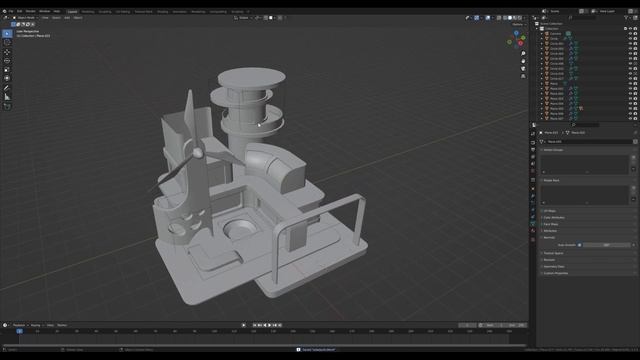Click the zoom magnifier viewport navigation icon
The width and height of the screenshot is (640, 360).
pyautogui.click(x=523, y=53)
